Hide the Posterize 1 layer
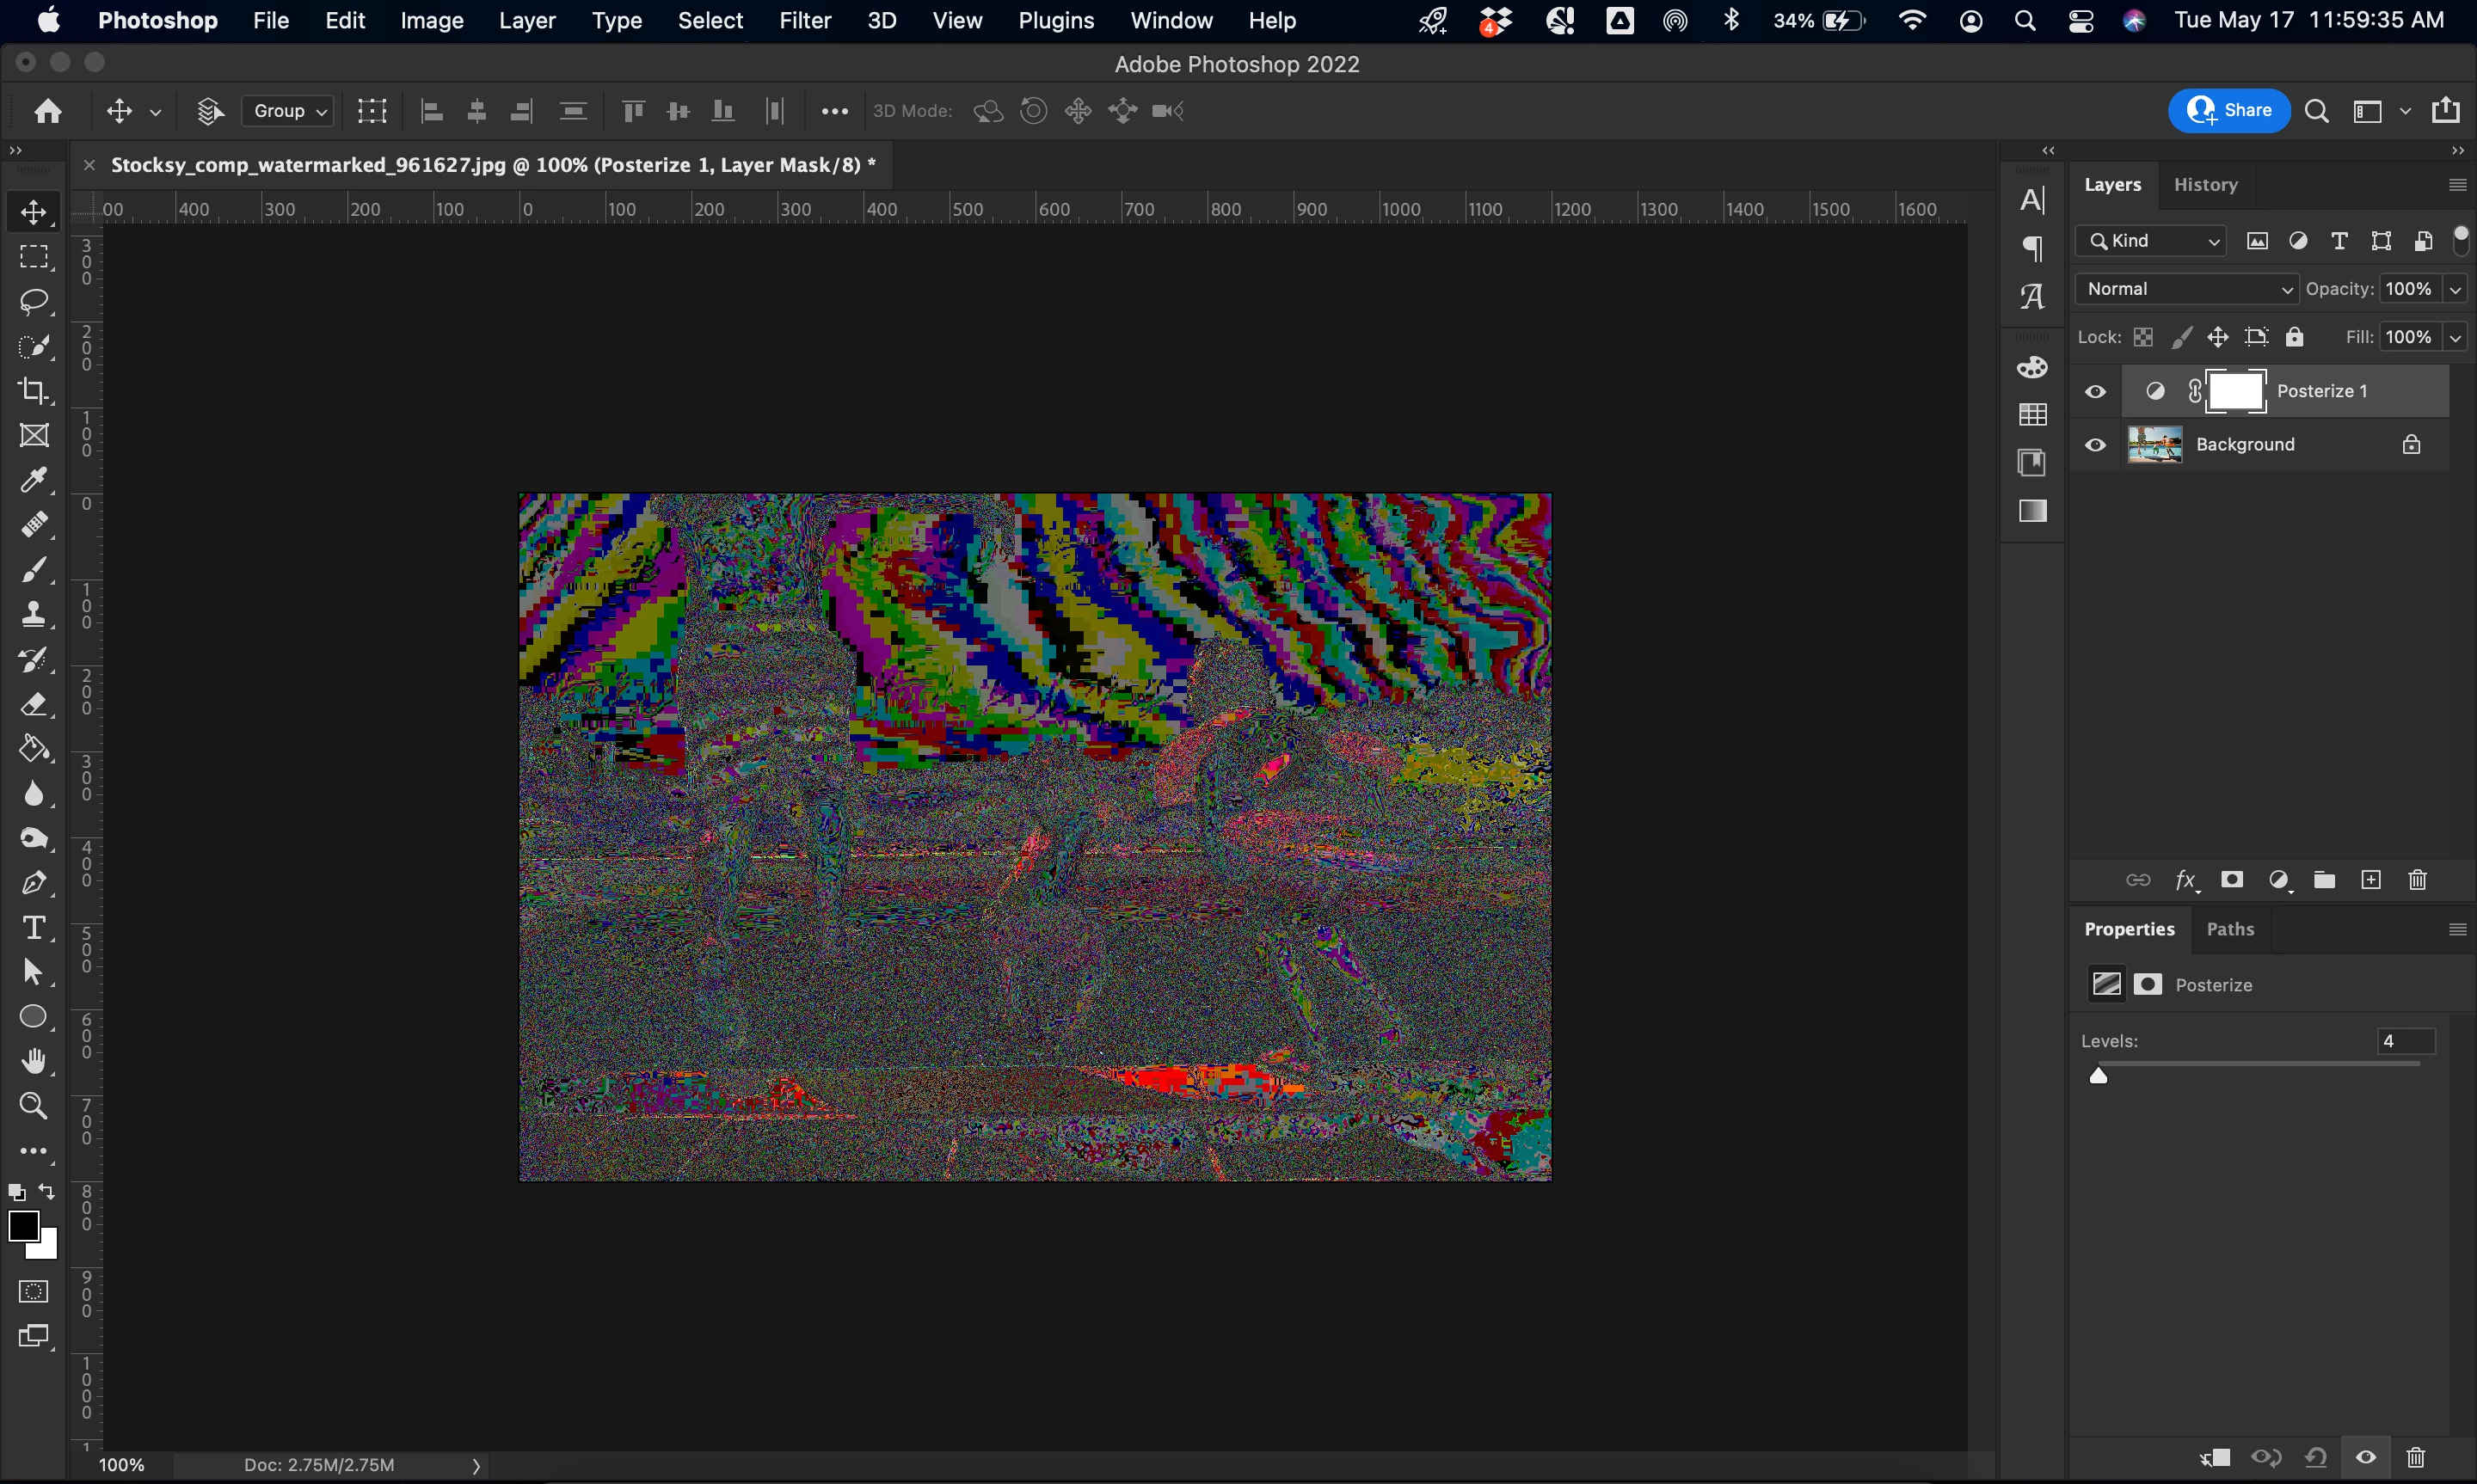 click(x=2095, y=392)
